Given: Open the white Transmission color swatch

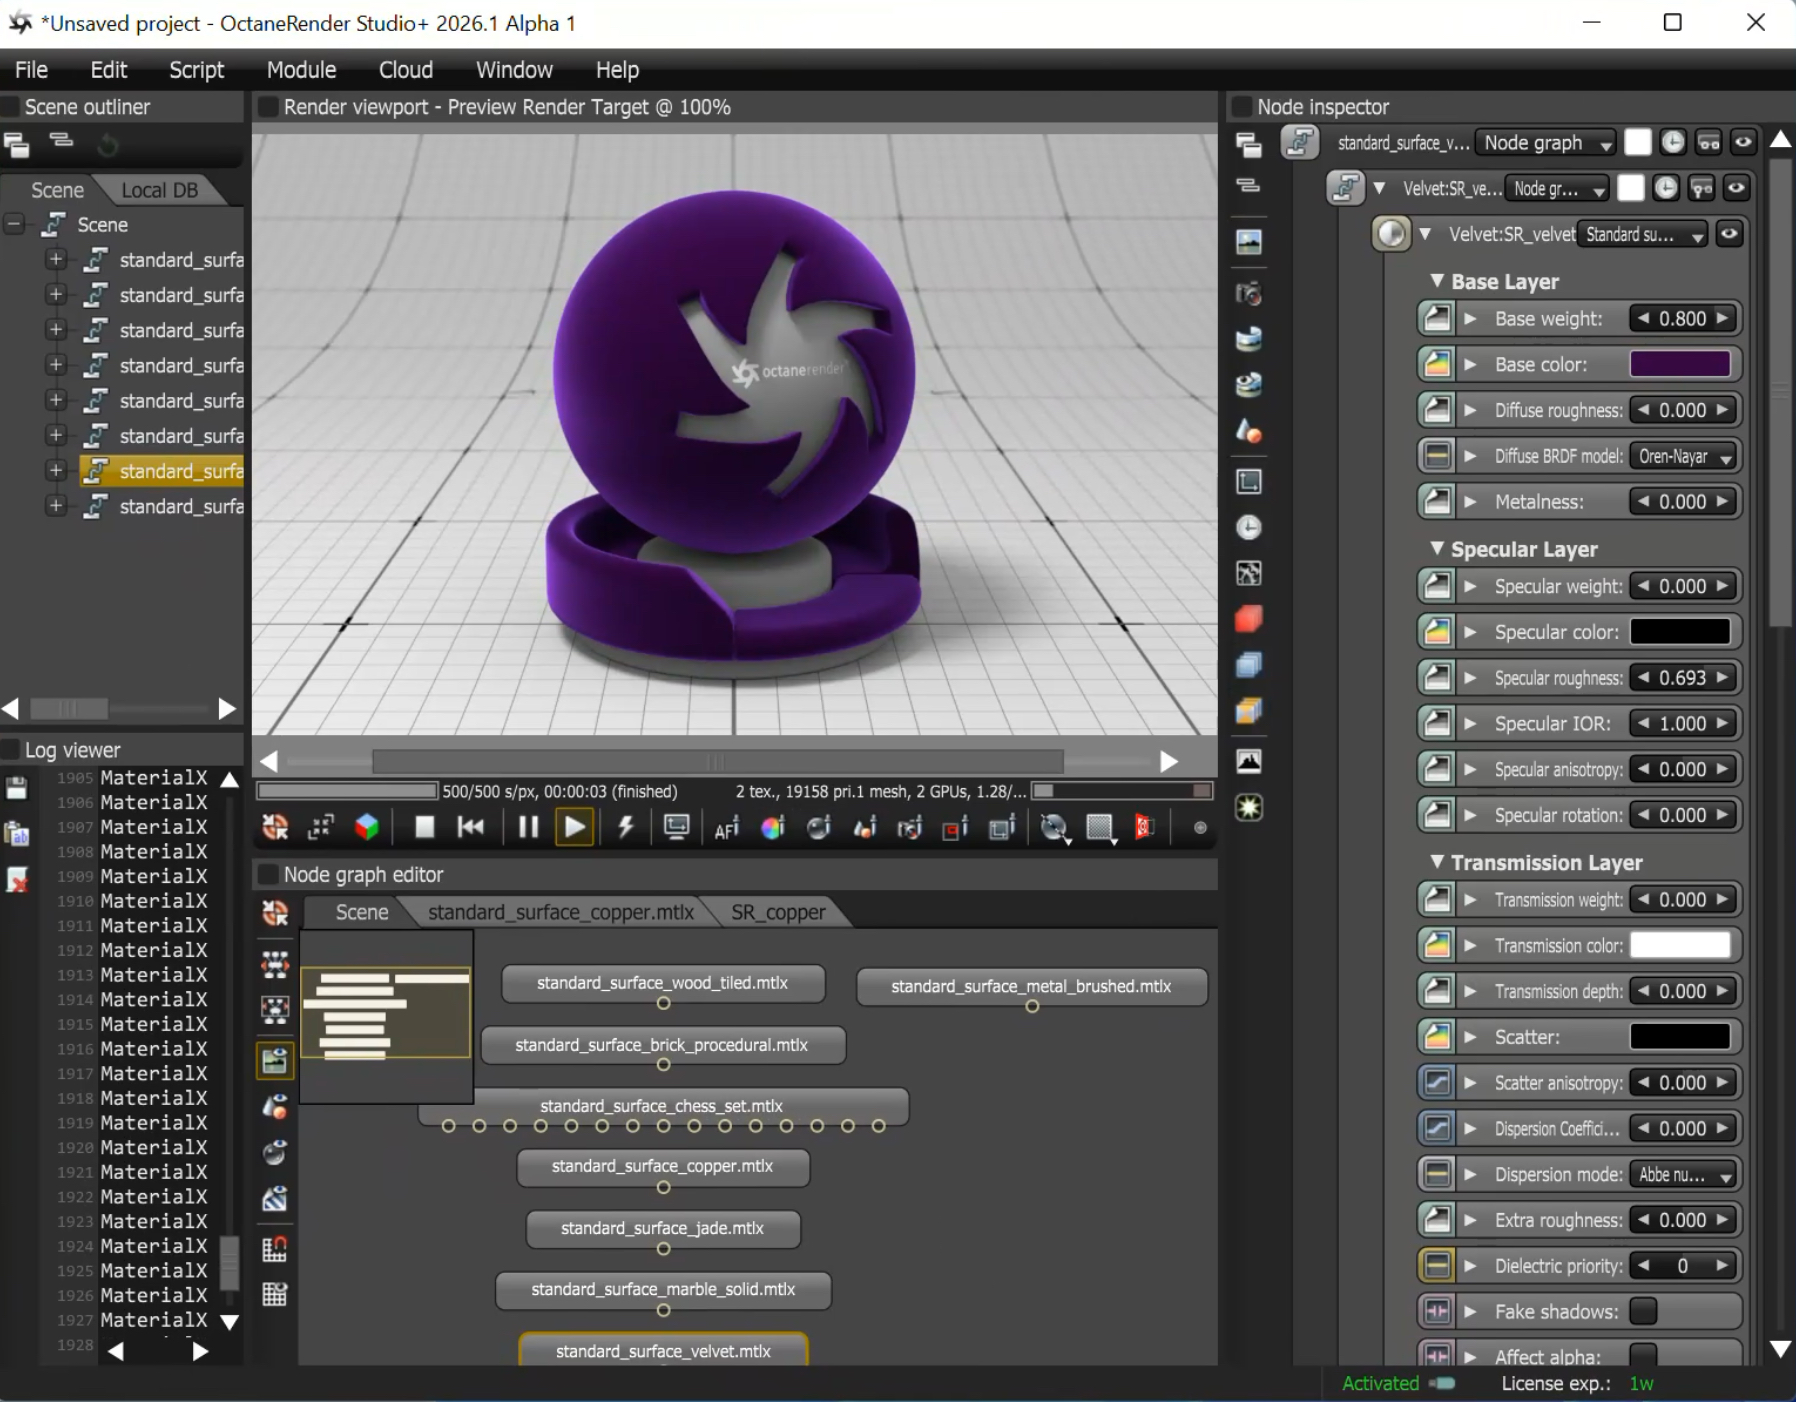Looking at the screenshot, I should 1680,945.
